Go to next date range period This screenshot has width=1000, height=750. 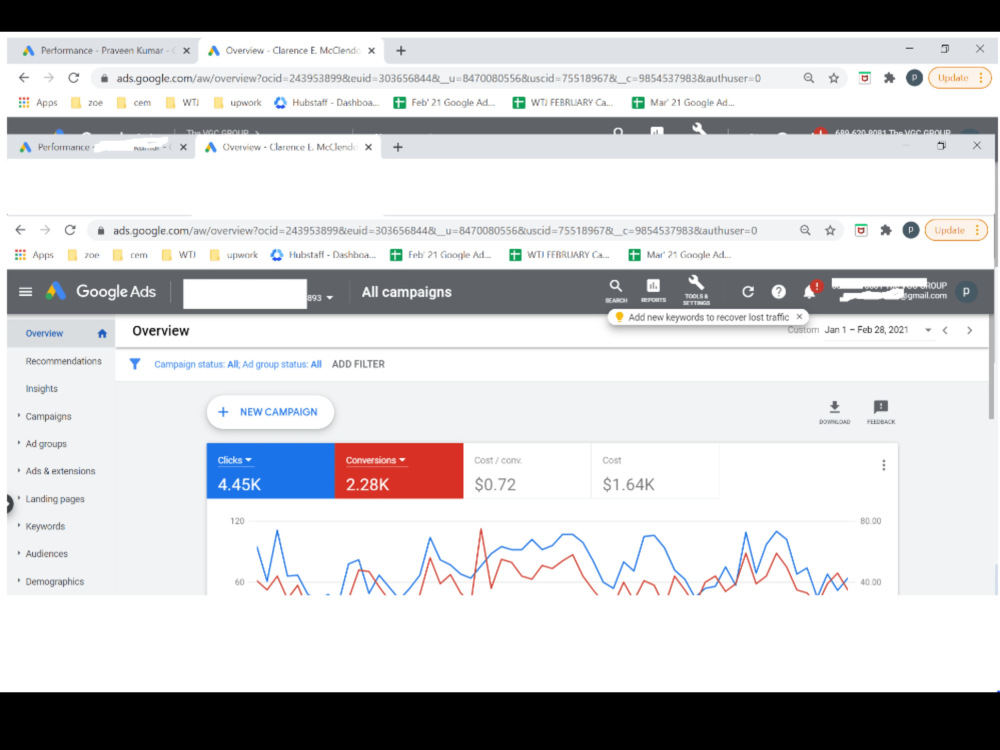(x=969, y=330)
